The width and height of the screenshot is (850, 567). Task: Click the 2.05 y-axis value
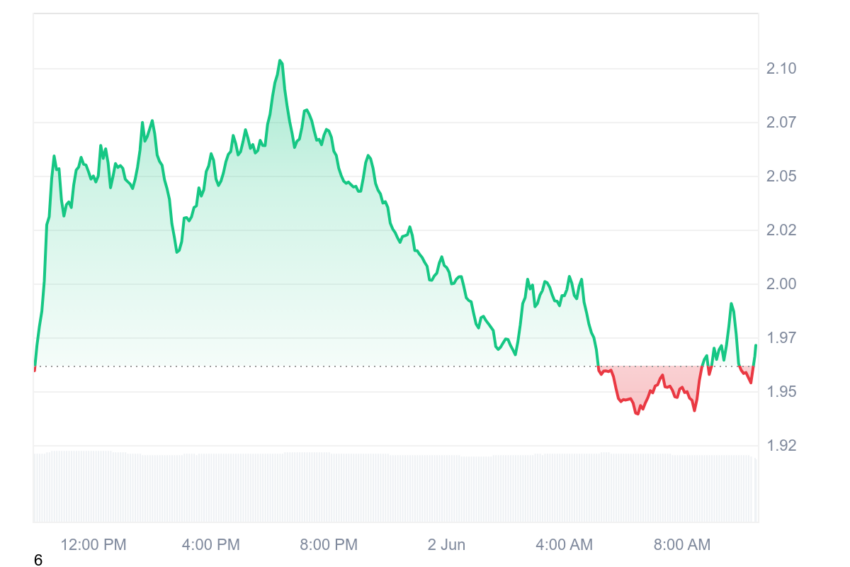pos(781,176)
